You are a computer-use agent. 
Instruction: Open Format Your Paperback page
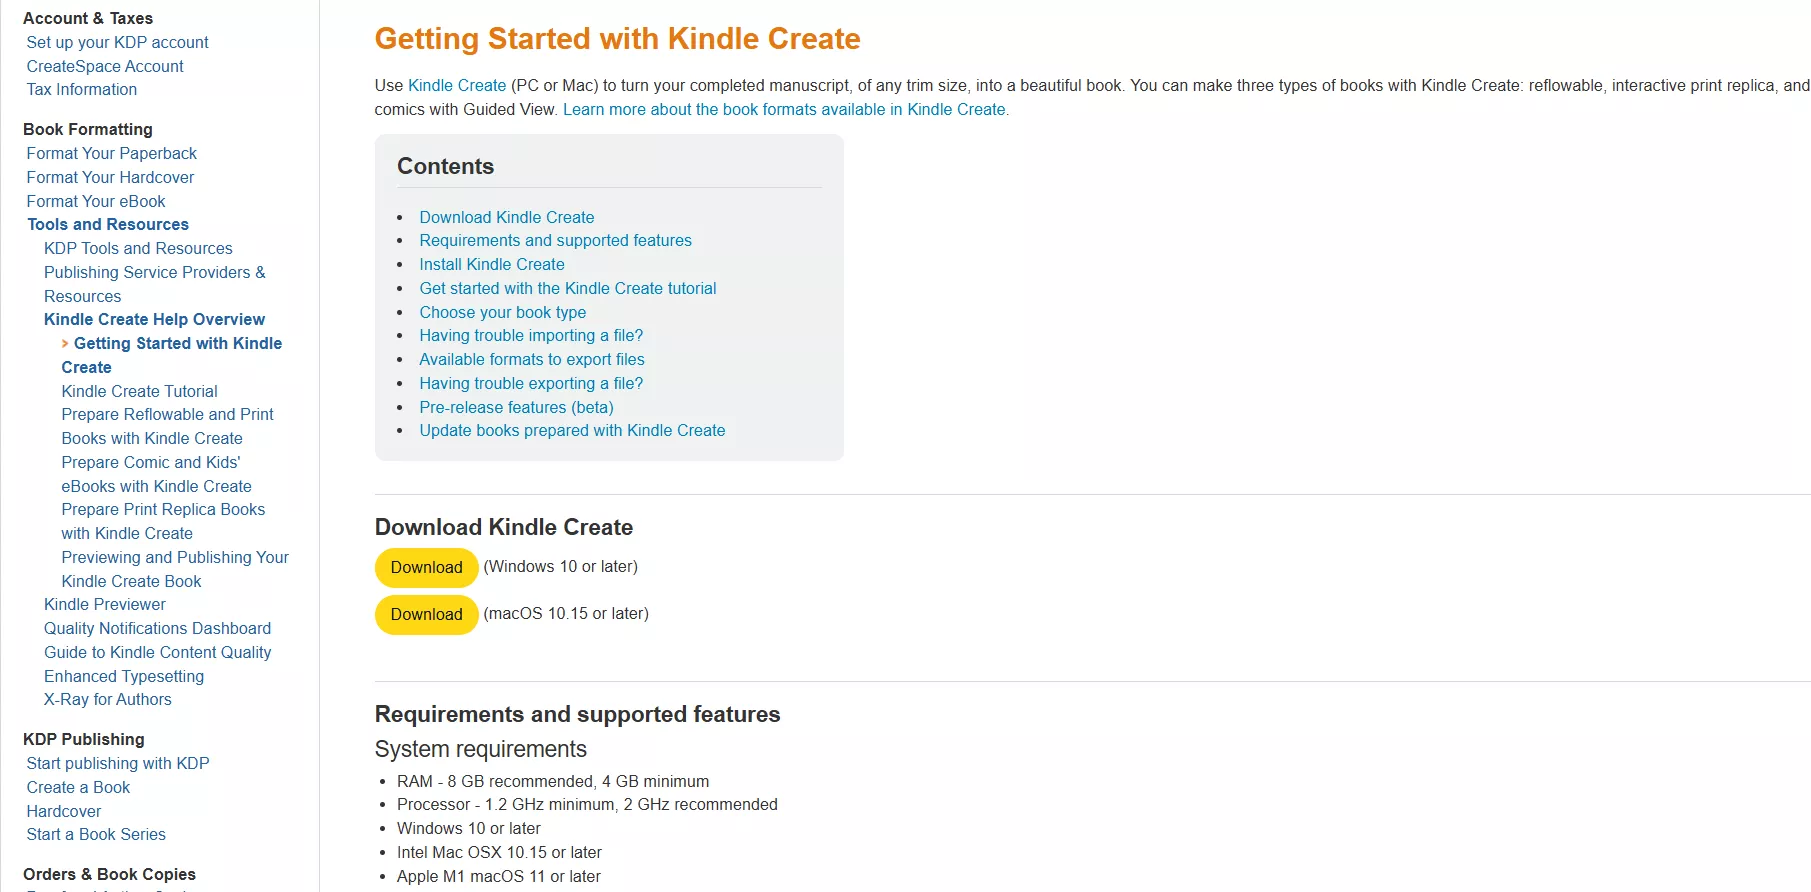(x=111, y=153)
